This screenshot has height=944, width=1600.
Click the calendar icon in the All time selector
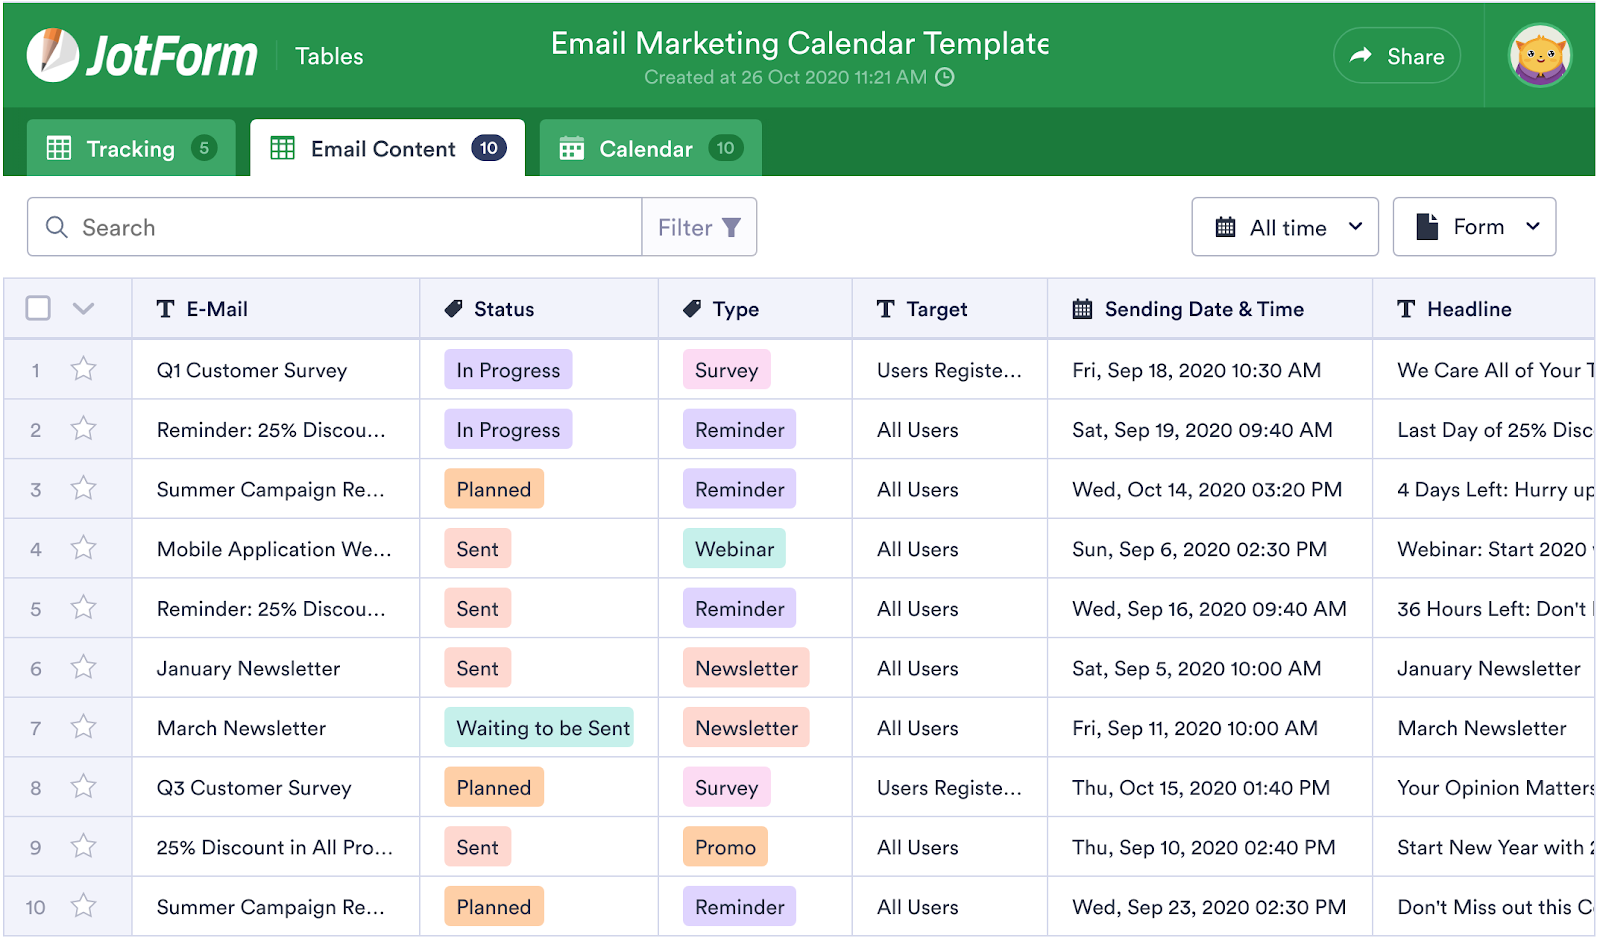1226,227
